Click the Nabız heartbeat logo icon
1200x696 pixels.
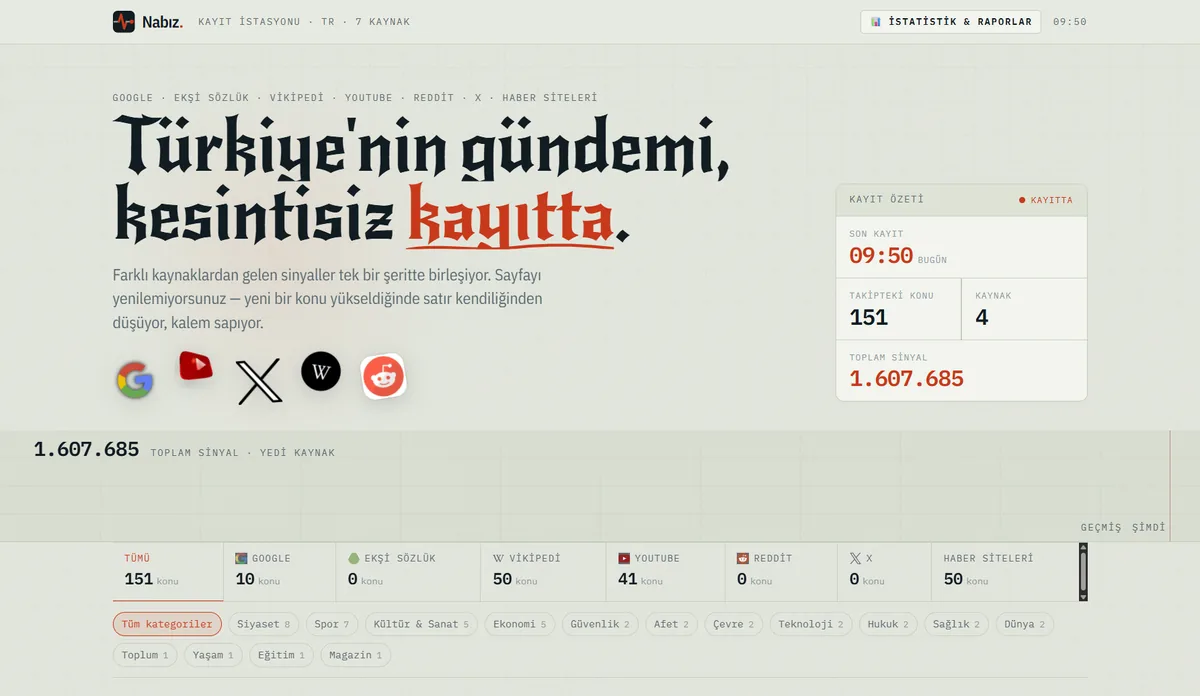[x=124, y=22]
